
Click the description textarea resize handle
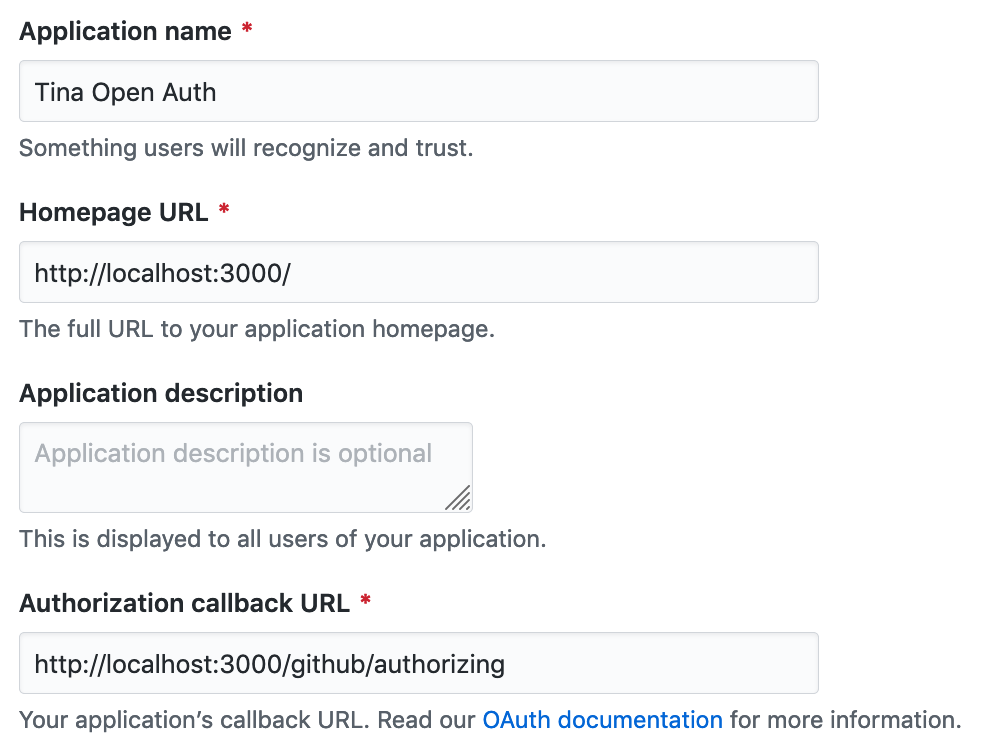(458, 498)
